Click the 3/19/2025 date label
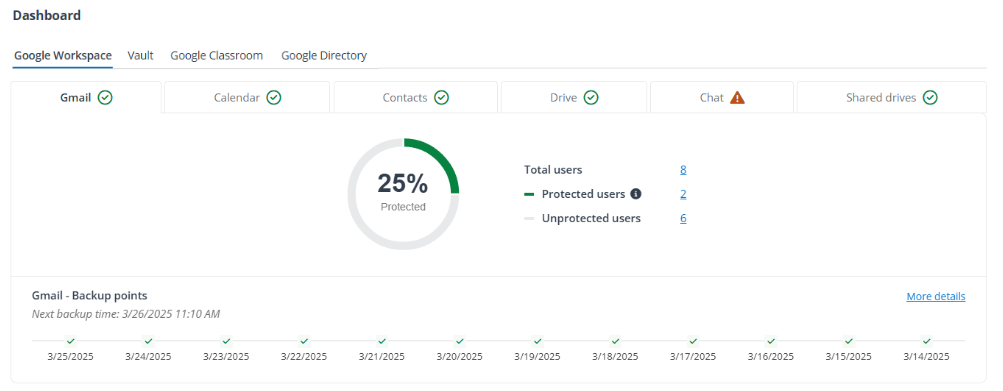This screenshot has height=391, width=1003. (x=538, y=356)
